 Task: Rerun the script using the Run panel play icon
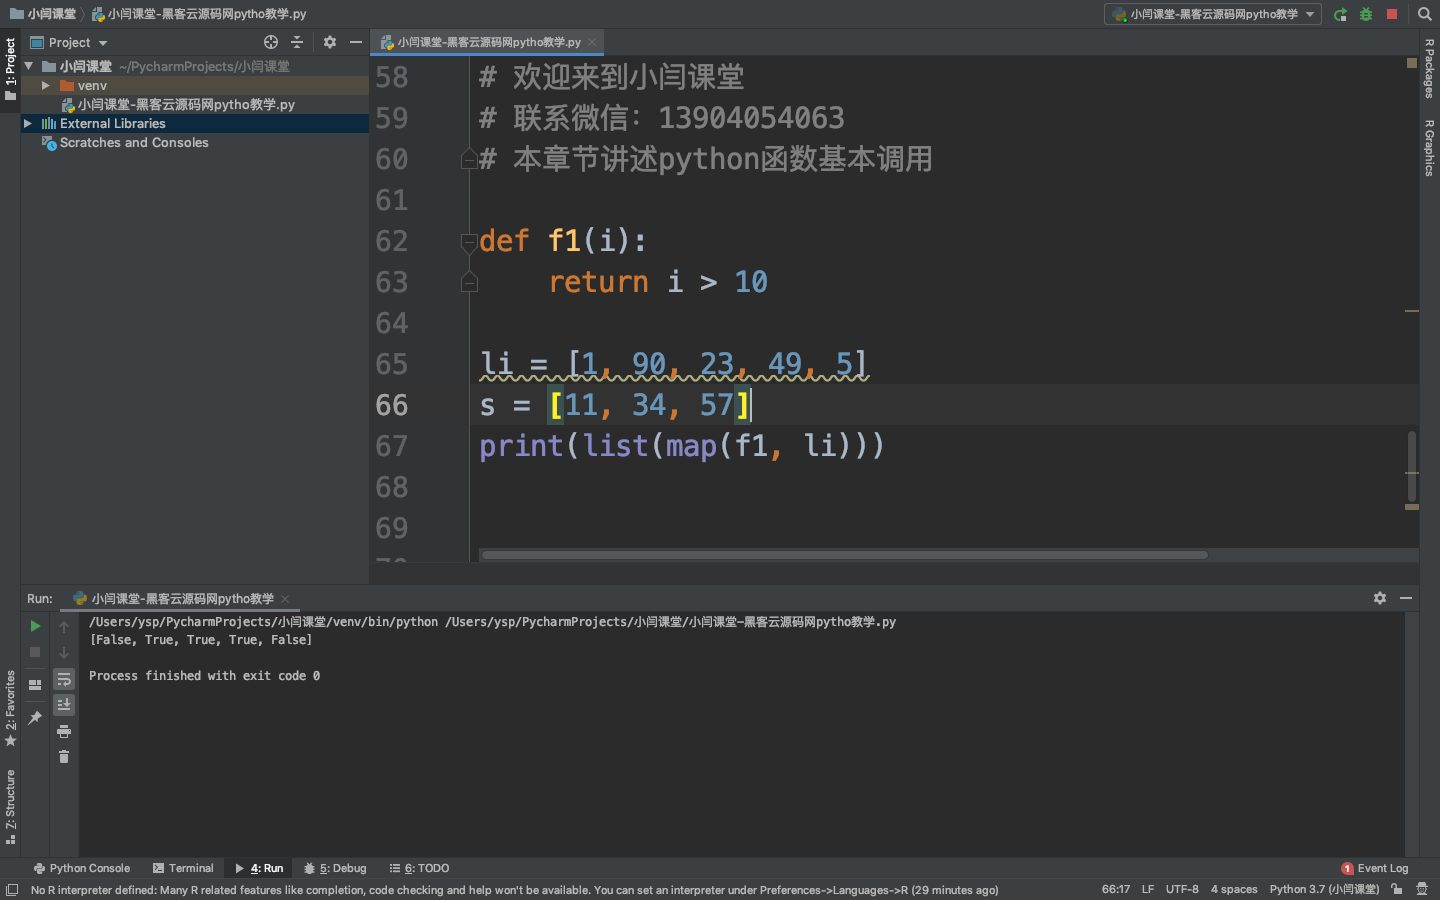point(35,626)
